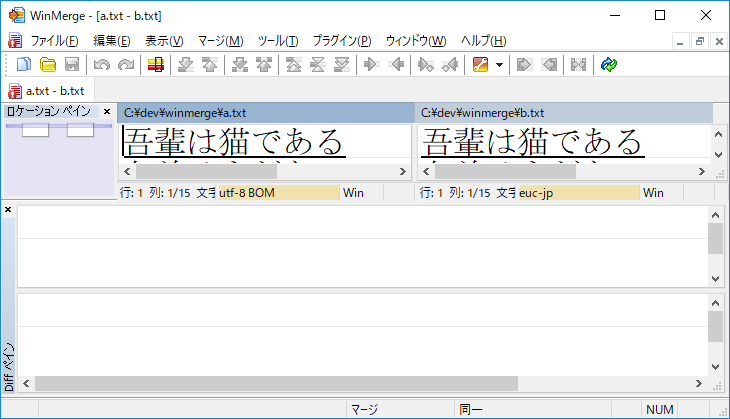
Task: Copy all differences to the right
Action: 524,64
